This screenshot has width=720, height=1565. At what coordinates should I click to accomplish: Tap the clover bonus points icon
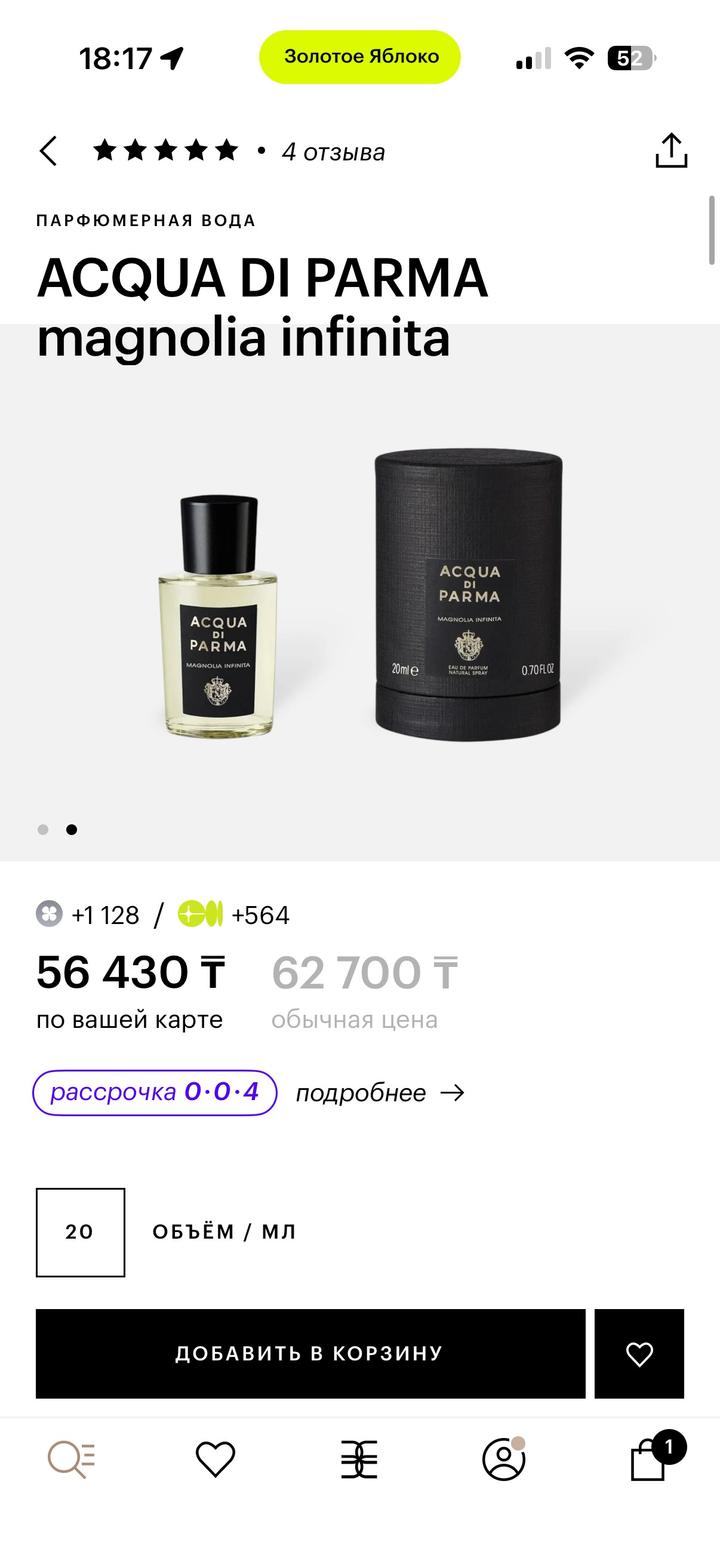pyautogui.click(x=49, y=914)
